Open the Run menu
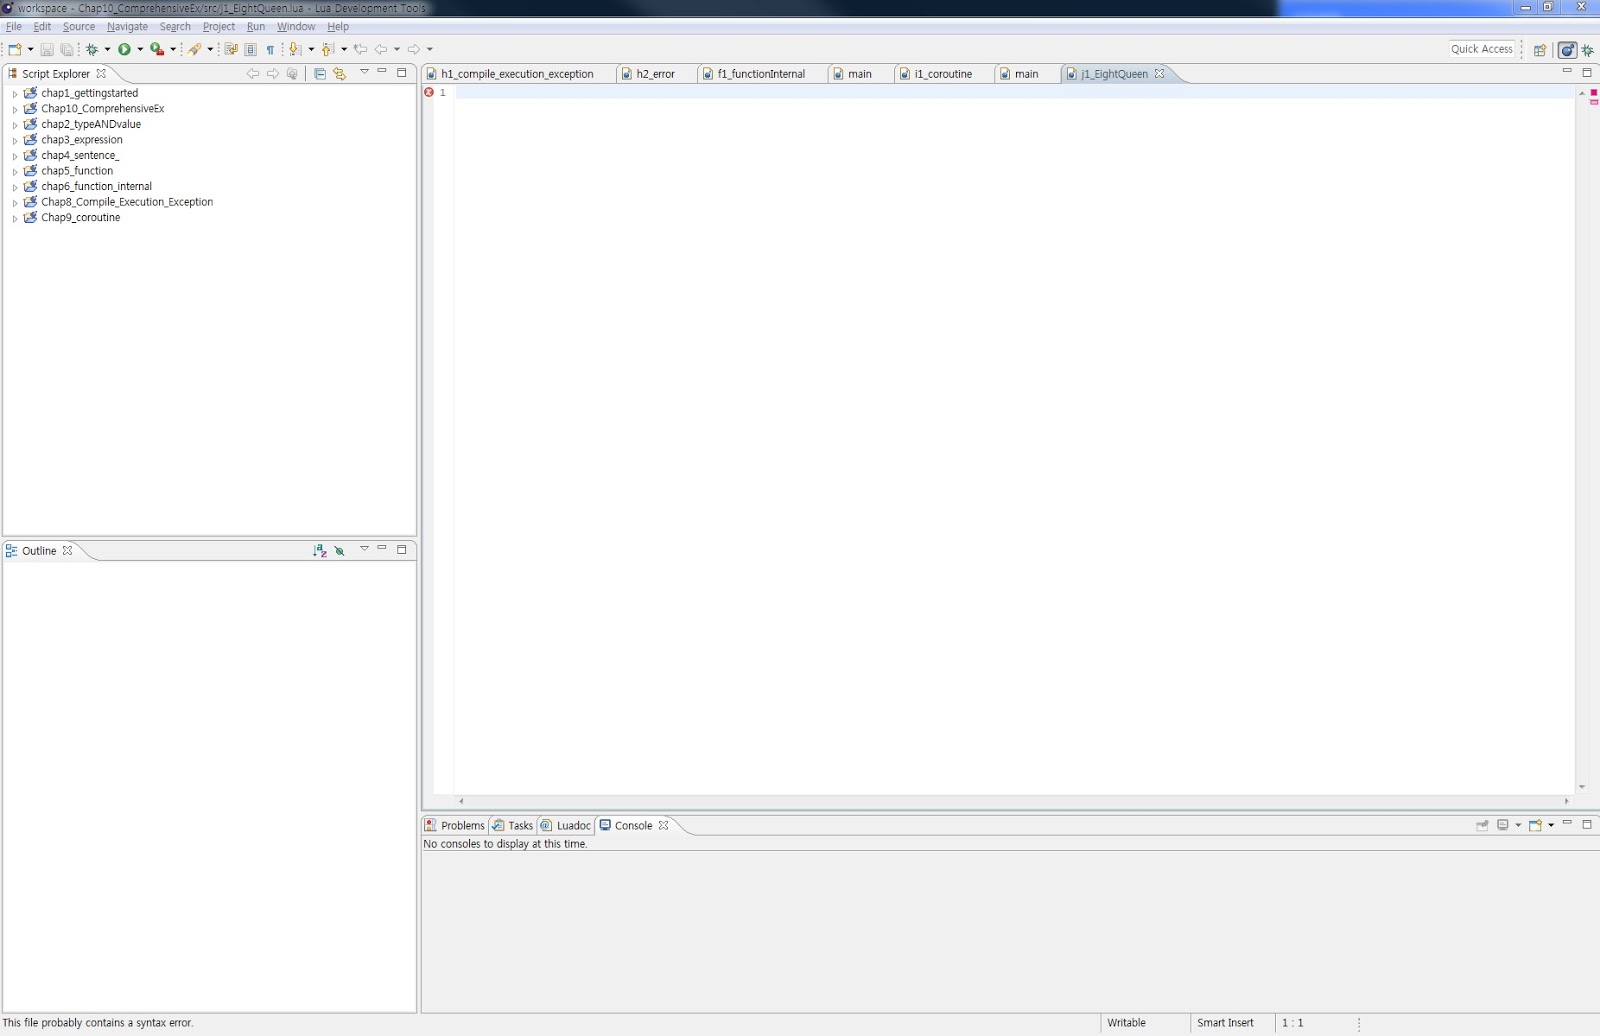Screen dimensions: 1600x1036 click(256, 27)
